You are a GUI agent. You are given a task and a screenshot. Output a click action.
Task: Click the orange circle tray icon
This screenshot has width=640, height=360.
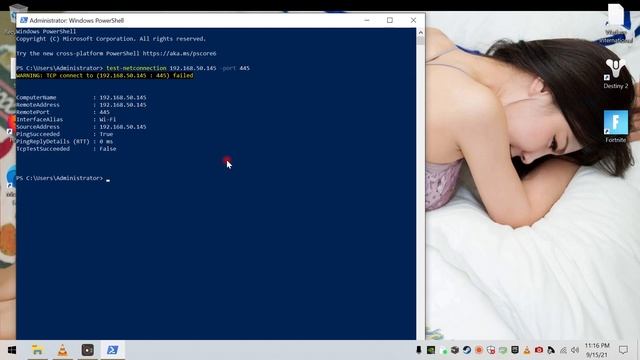click(x=479, y=350)
